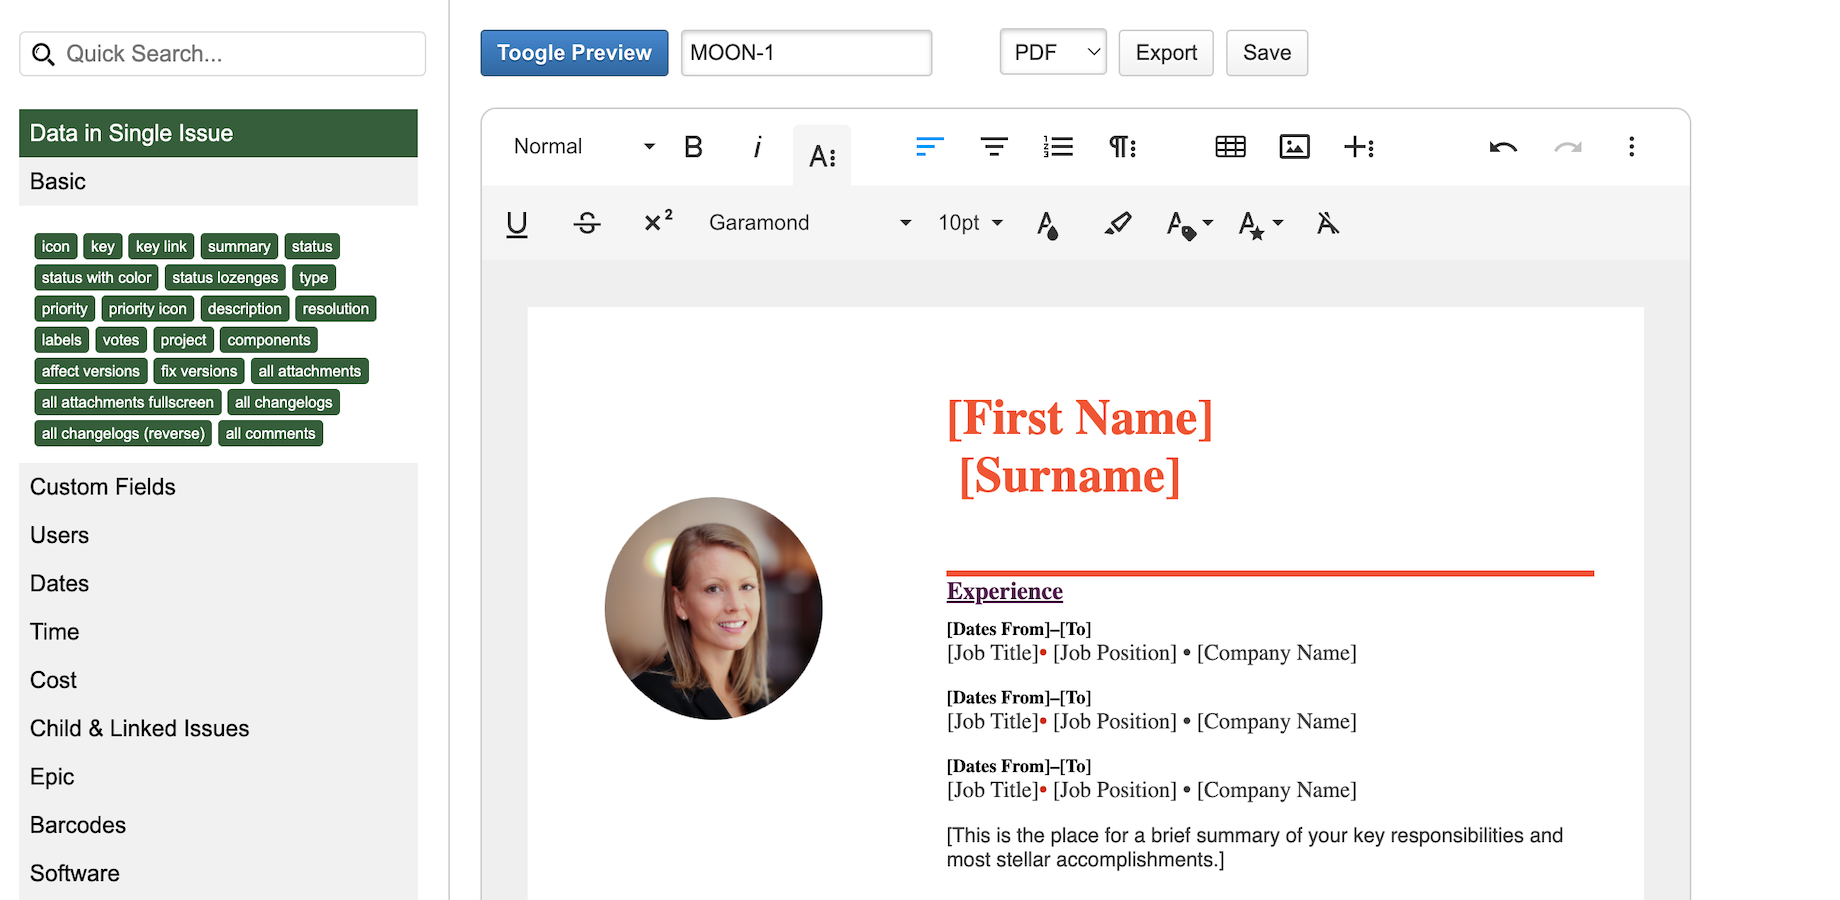Insert the 'key link' field tag
Screen dimensions: 1840x900
(x=161, y=246)
